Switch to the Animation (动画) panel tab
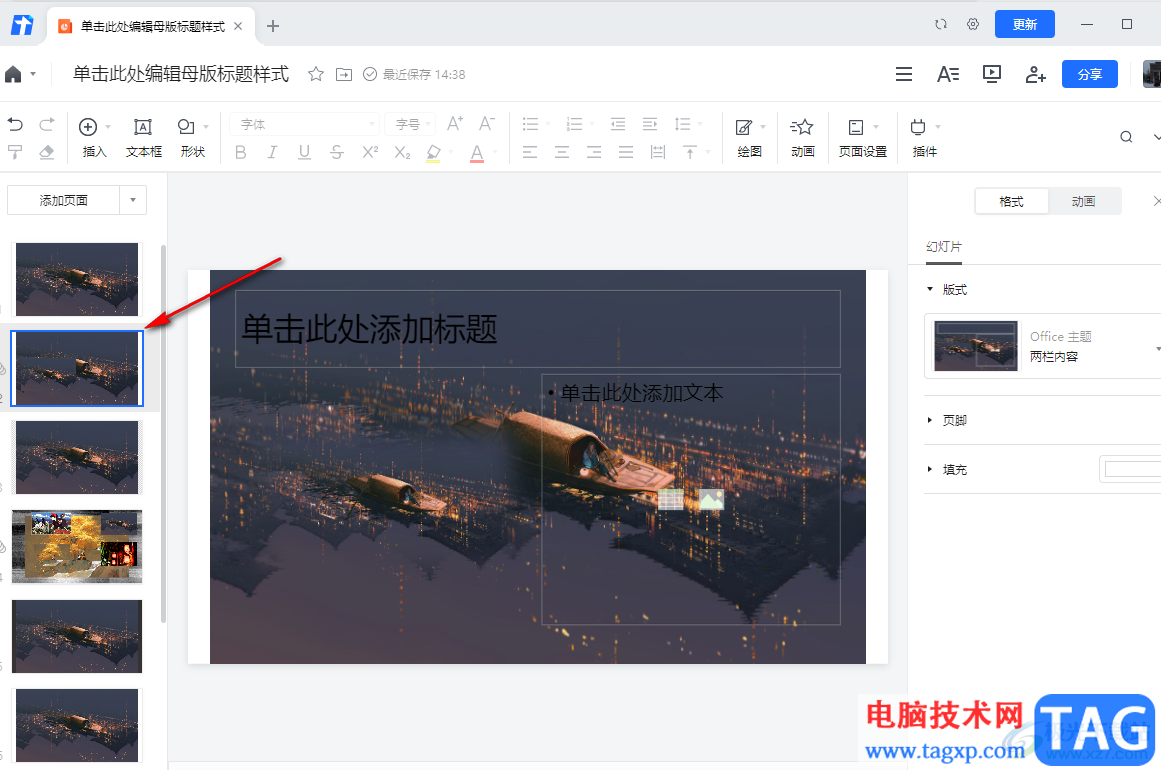 point(1083,201)
